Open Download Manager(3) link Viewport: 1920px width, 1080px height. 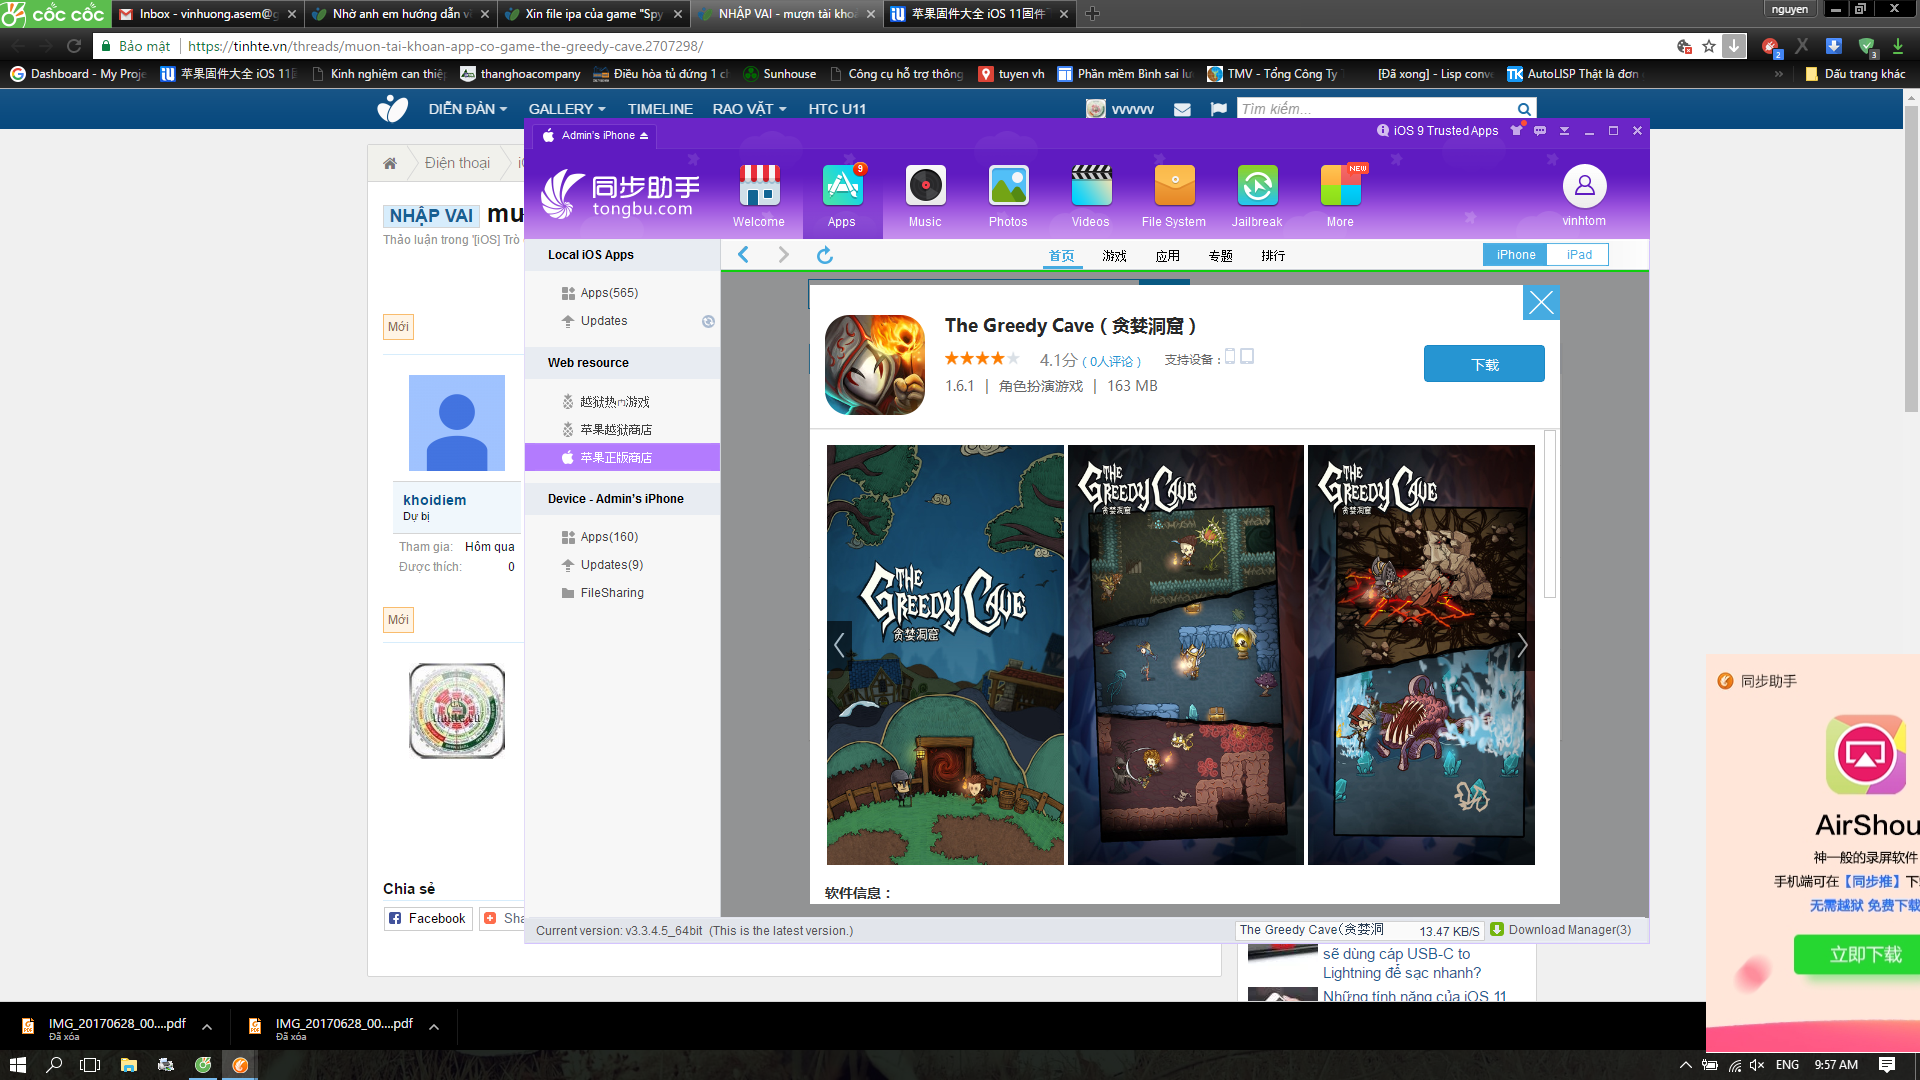(1568, 930)
